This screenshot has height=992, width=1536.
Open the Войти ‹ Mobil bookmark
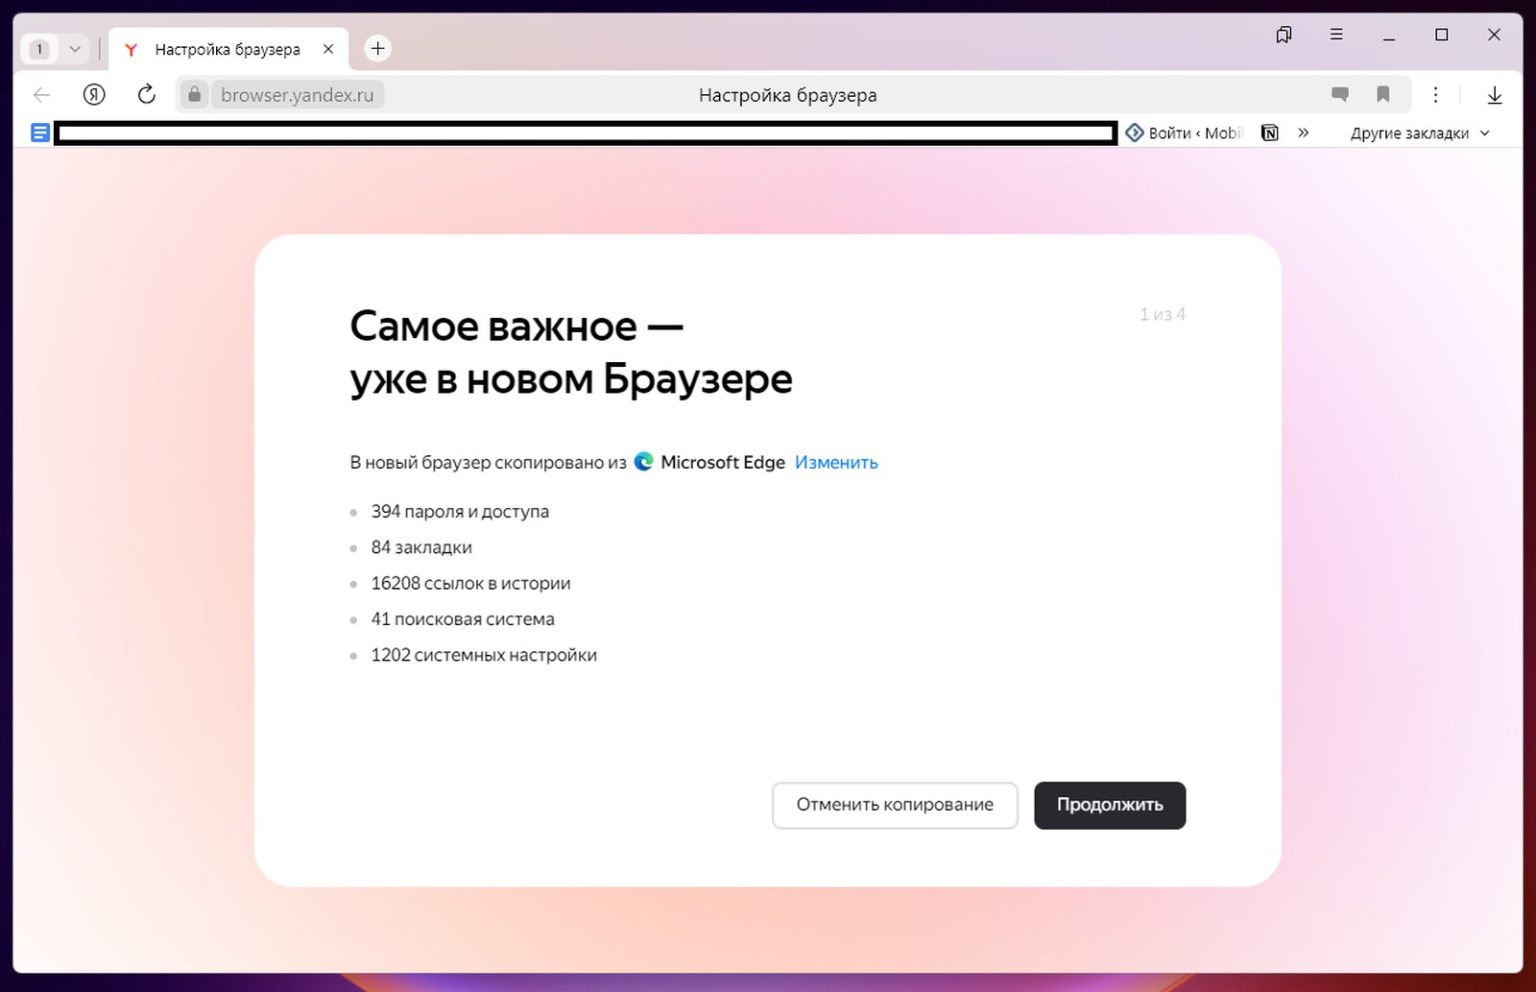[1183, 133]
